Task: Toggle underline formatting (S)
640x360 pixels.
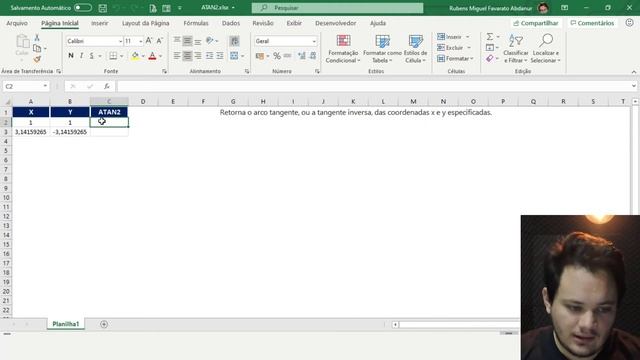Action: pos(91,56)
